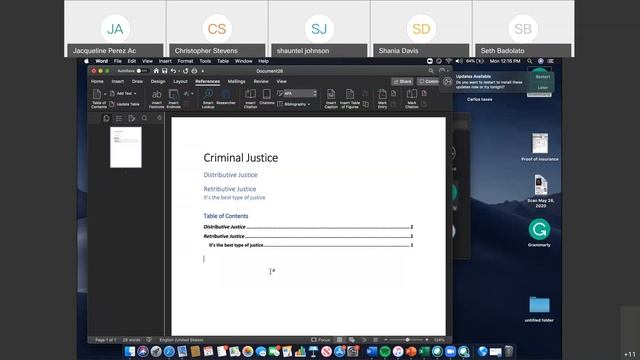Open the Researcher tool
The width and height of the screenshot is (640, 360).
226,94
